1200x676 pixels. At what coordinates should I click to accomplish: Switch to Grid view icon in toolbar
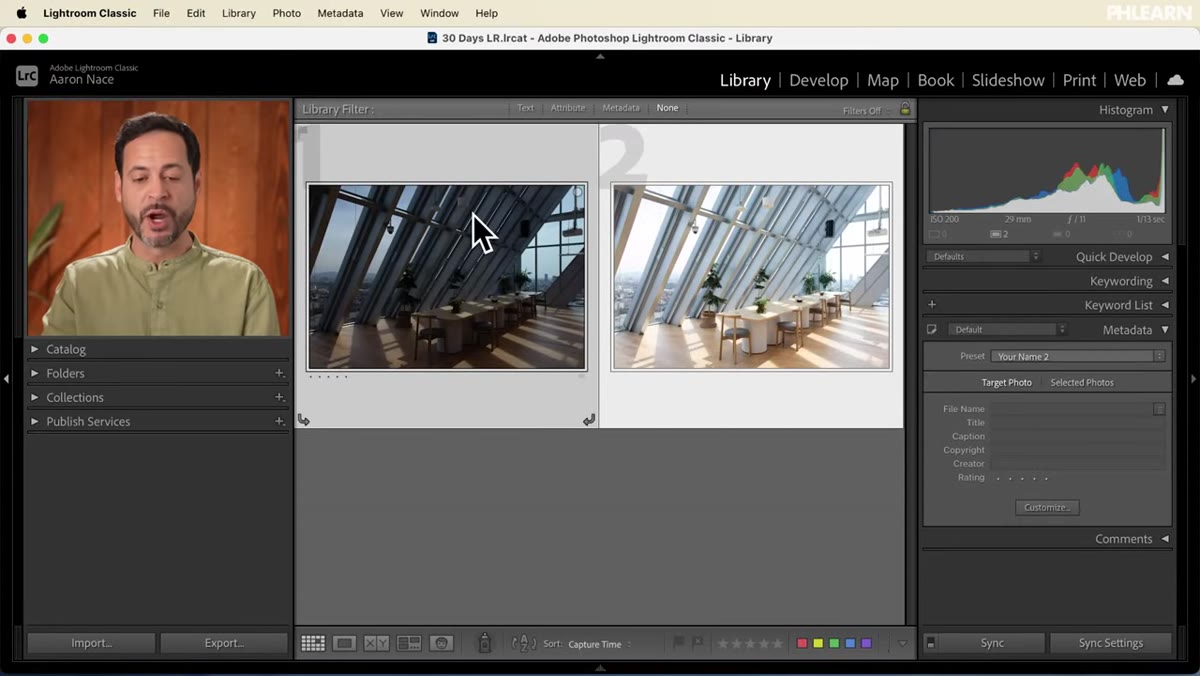tap(313, 644)
